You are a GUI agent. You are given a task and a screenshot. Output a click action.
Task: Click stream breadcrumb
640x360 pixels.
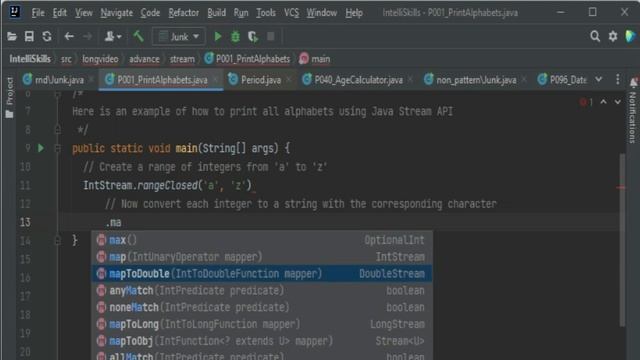coord(182,59)
